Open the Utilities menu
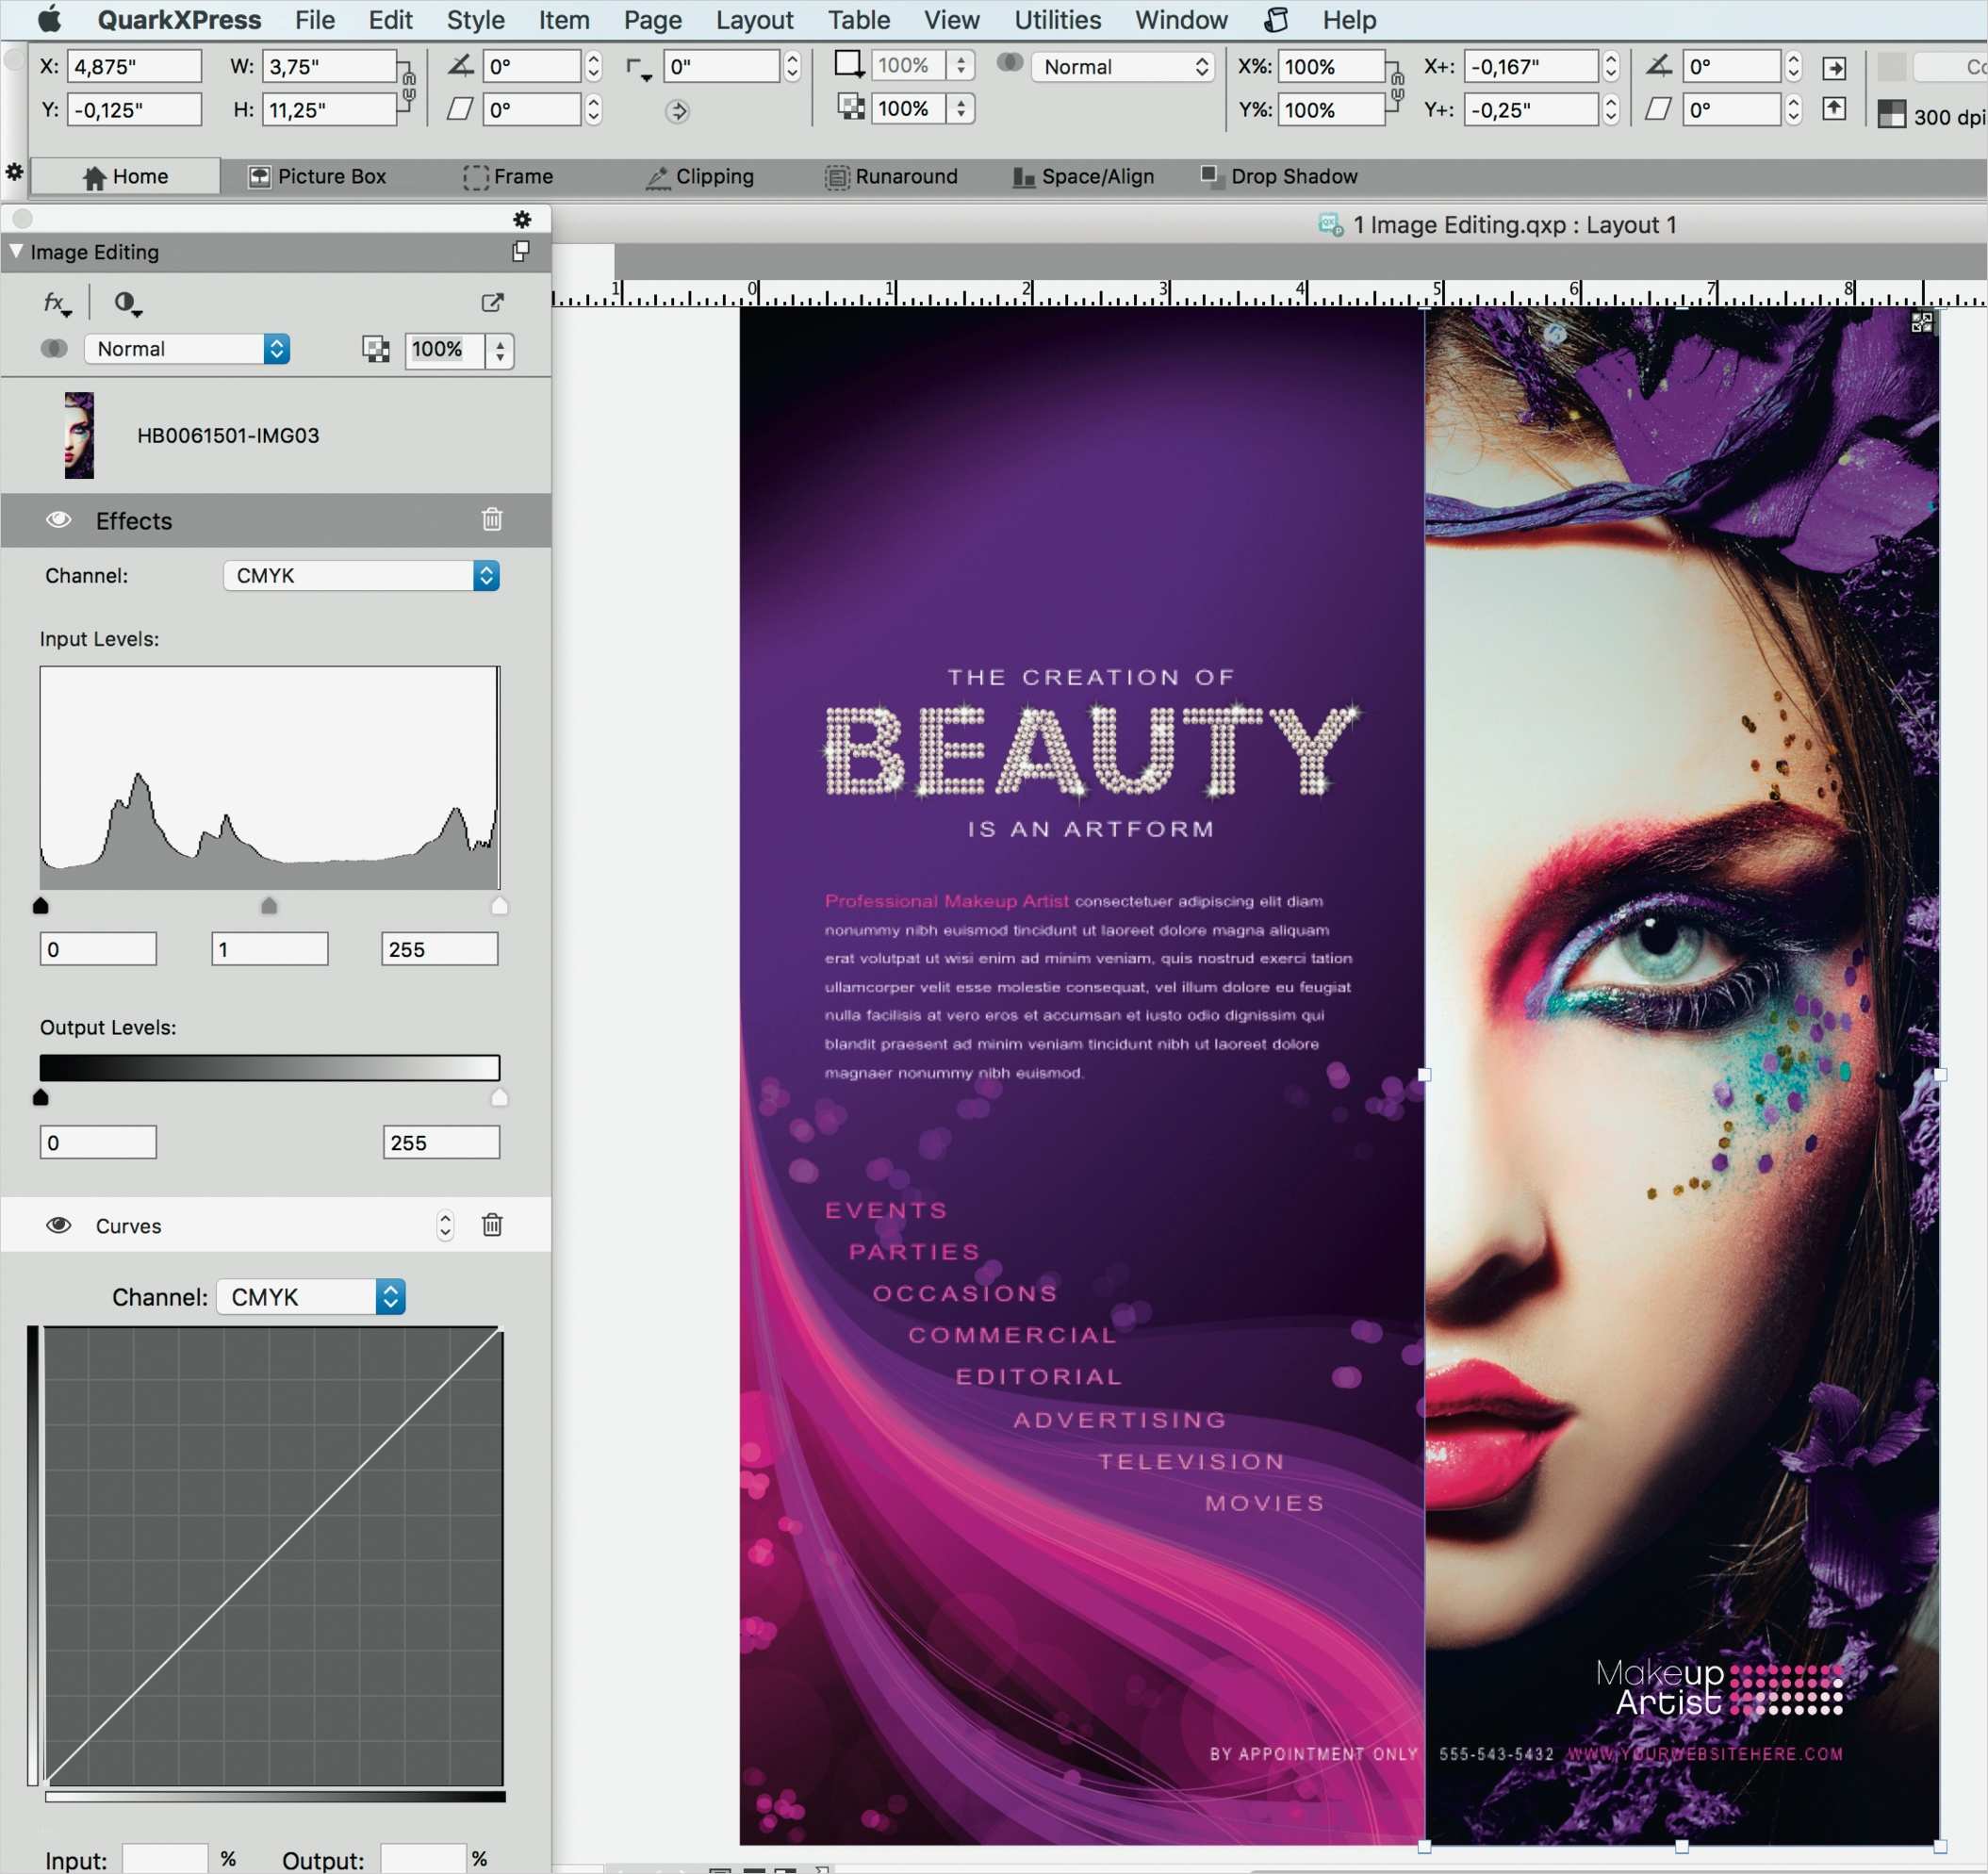Screen dimensions: 1988x1874 click(x=1056, y=20)
